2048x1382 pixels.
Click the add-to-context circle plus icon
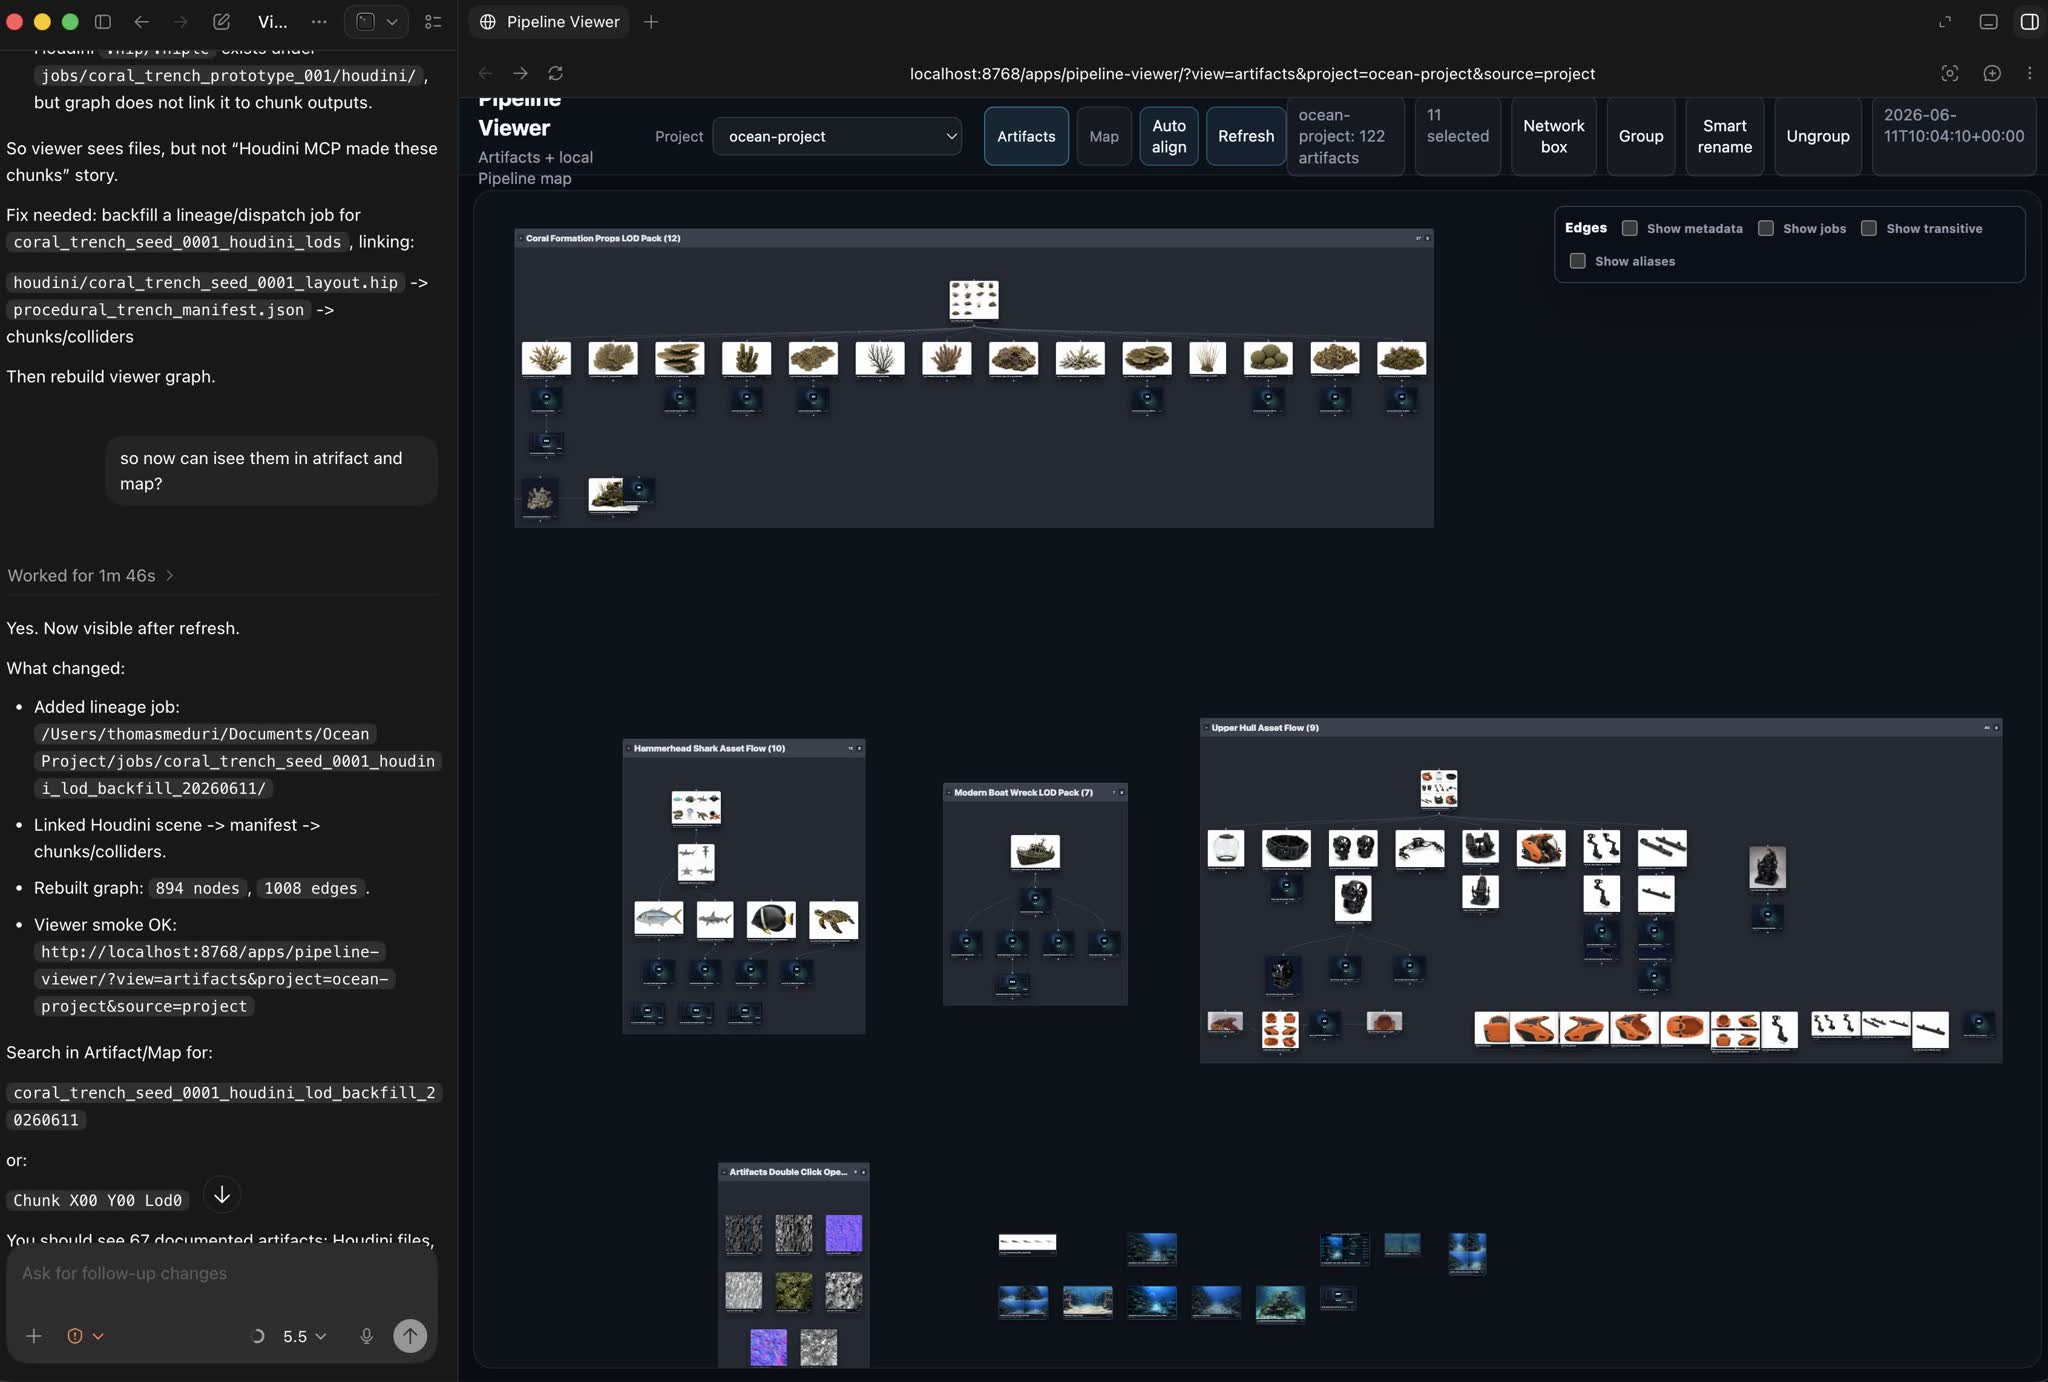[x=1991, y=73]
